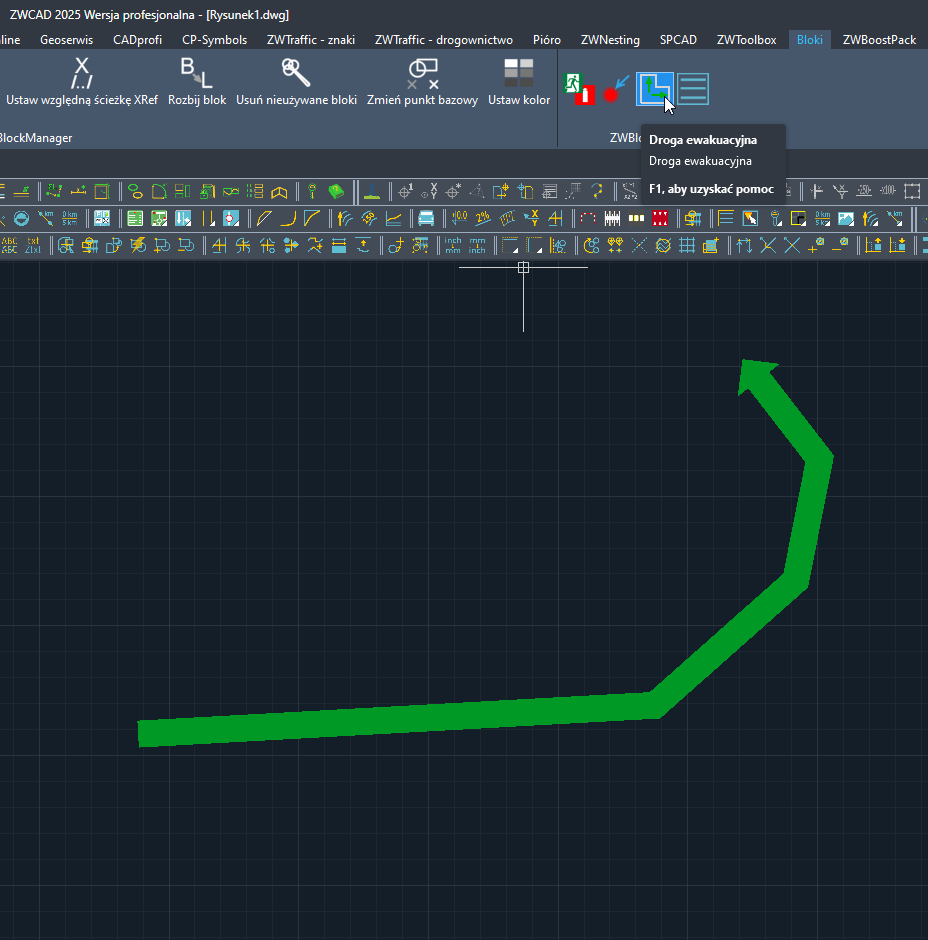Click the inch to mm conversion icon
The image size is (928, 940).
point(453,245)
